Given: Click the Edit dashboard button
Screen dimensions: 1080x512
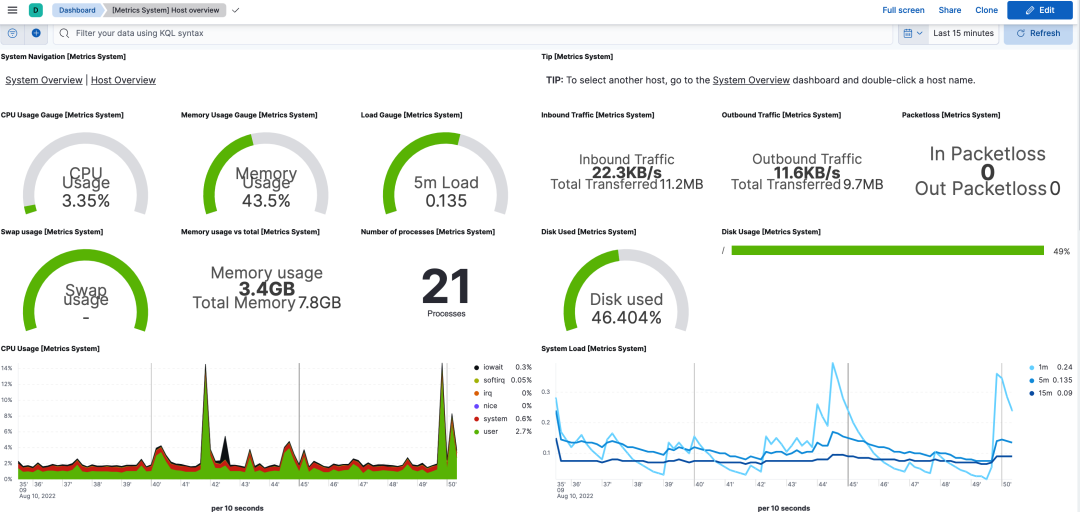Looking at the screenshot, I should (x=1039, y=10).
